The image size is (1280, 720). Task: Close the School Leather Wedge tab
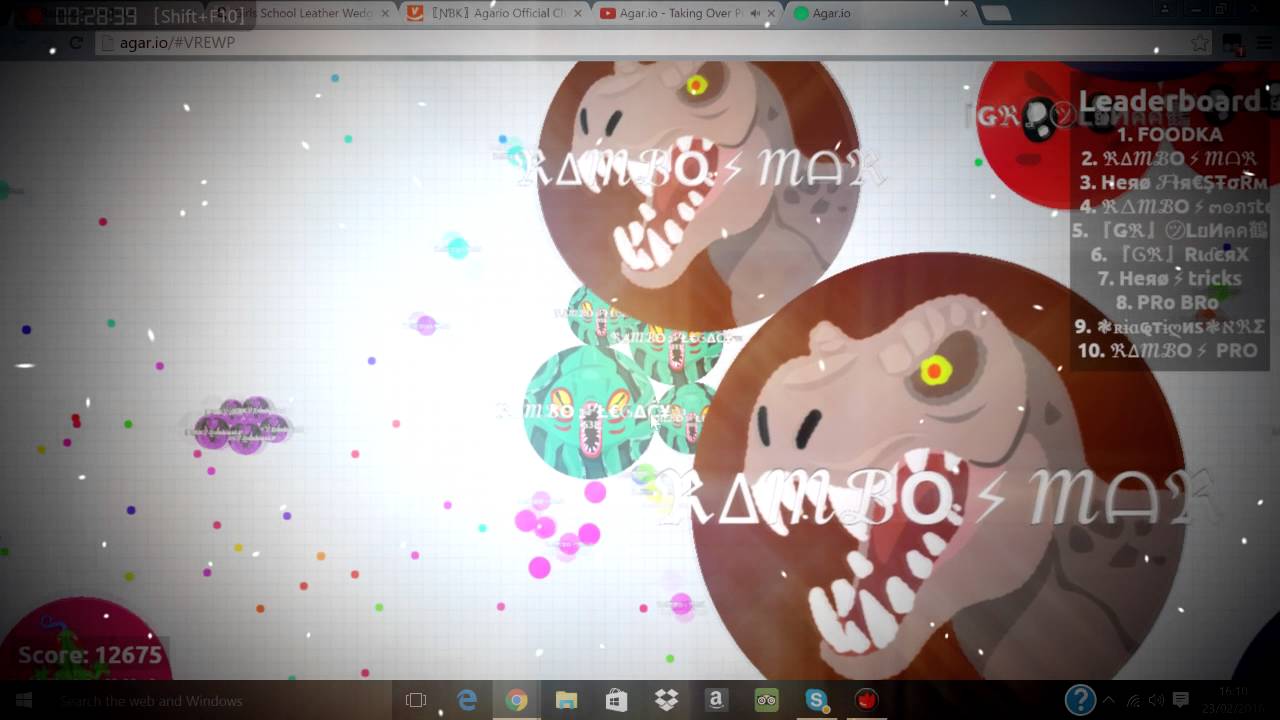point(385,13)
